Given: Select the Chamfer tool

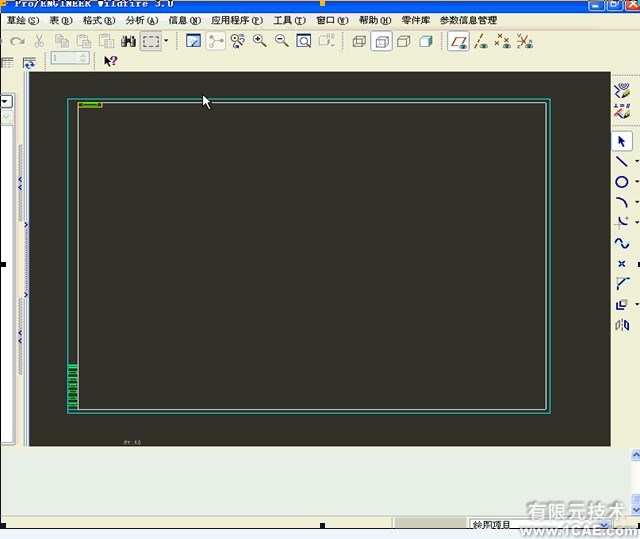Looking at the screenshot, I should coord(622,284).
